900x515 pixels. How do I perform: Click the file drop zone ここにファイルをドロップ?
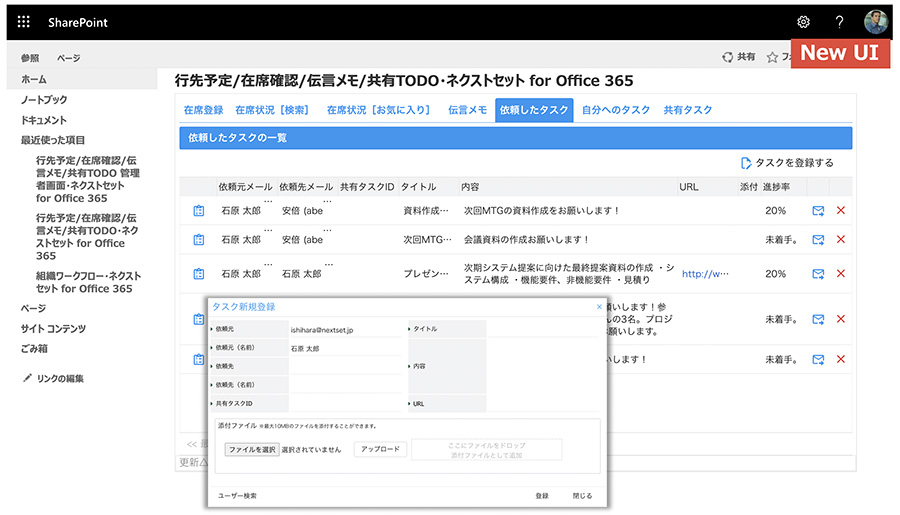click(x=487, y=450)
